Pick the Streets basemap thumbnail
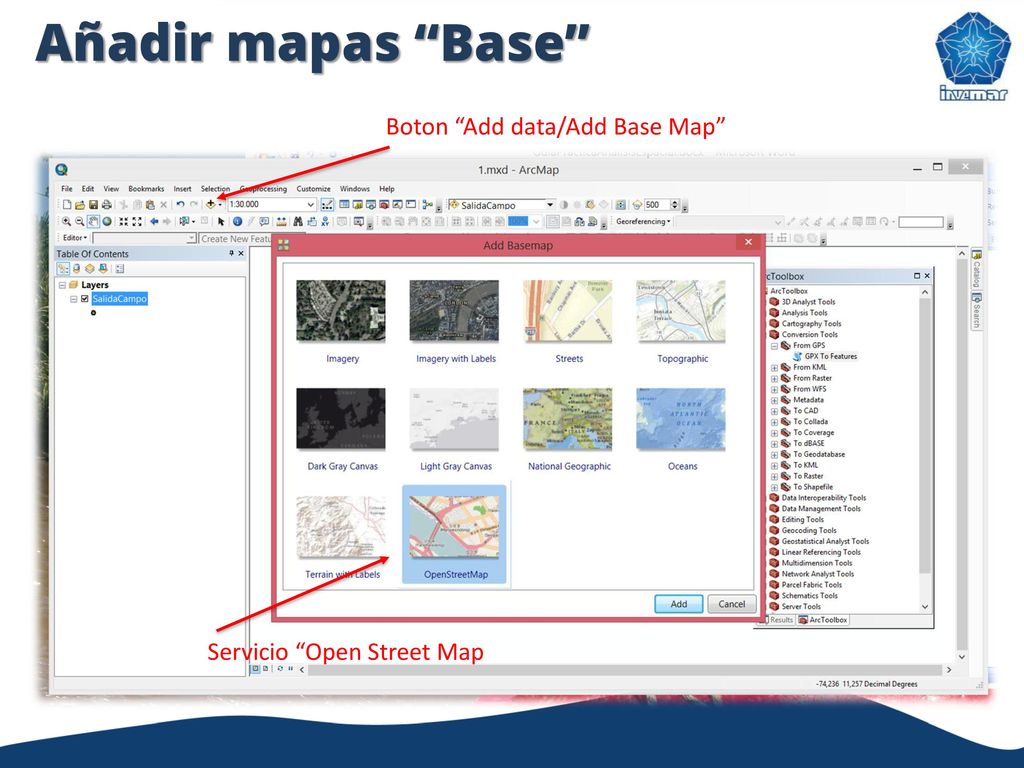 point(568,311)
